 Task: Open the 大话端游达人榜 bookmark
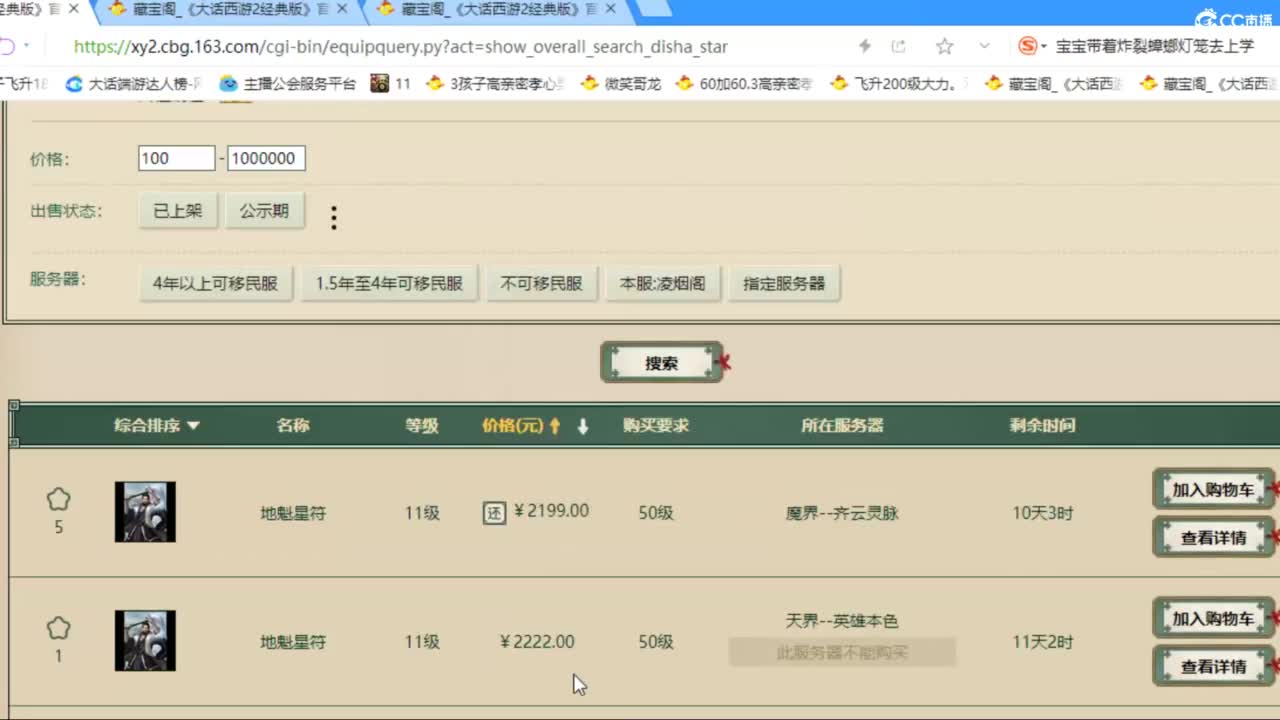(x=134, y=84)
